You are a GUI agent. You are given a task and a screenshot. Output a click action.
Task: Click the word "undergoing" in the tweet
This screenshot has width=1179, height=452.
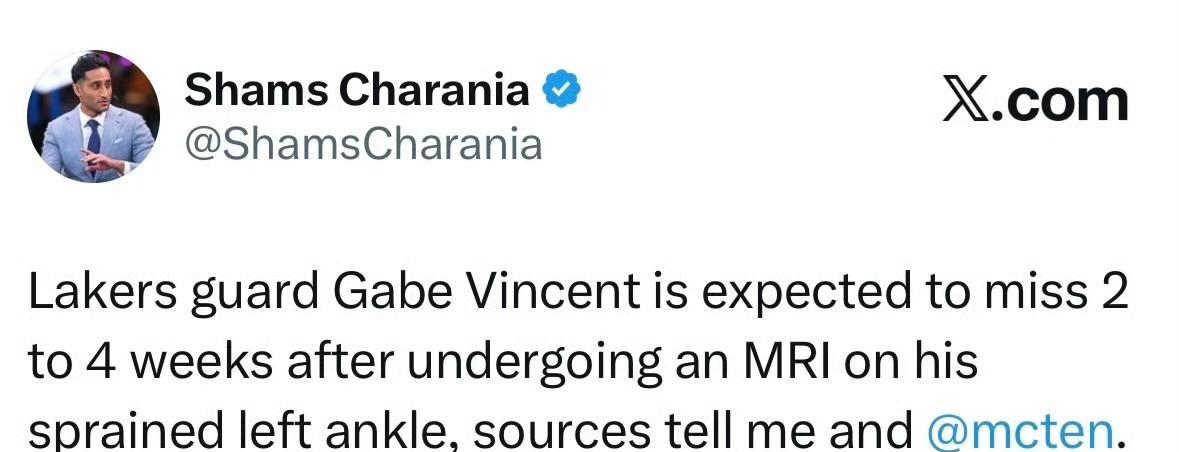click(526, 362)
